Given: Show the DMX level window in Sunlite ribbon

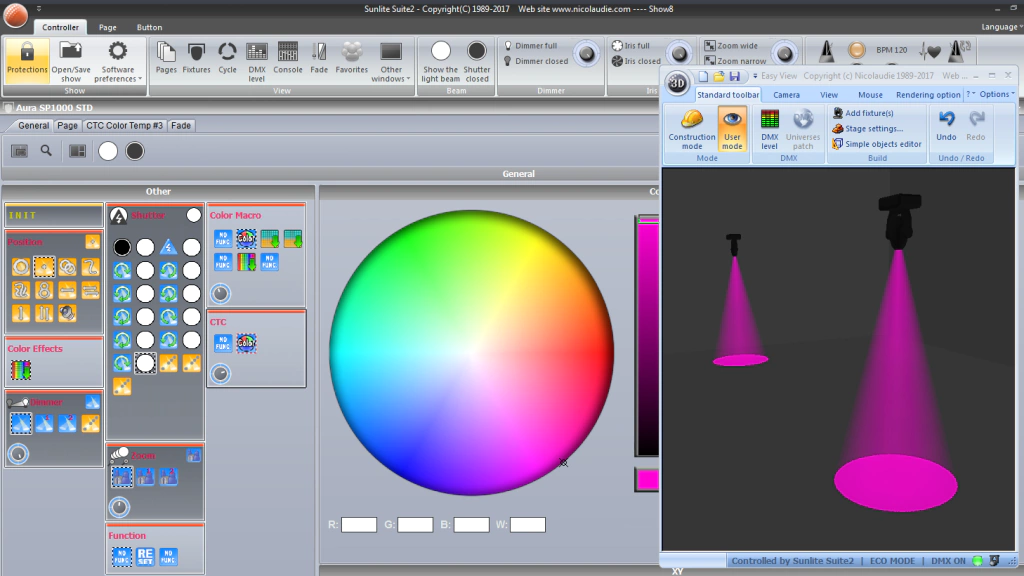Looking at the screenshot, I should click(x=257, y=61).
